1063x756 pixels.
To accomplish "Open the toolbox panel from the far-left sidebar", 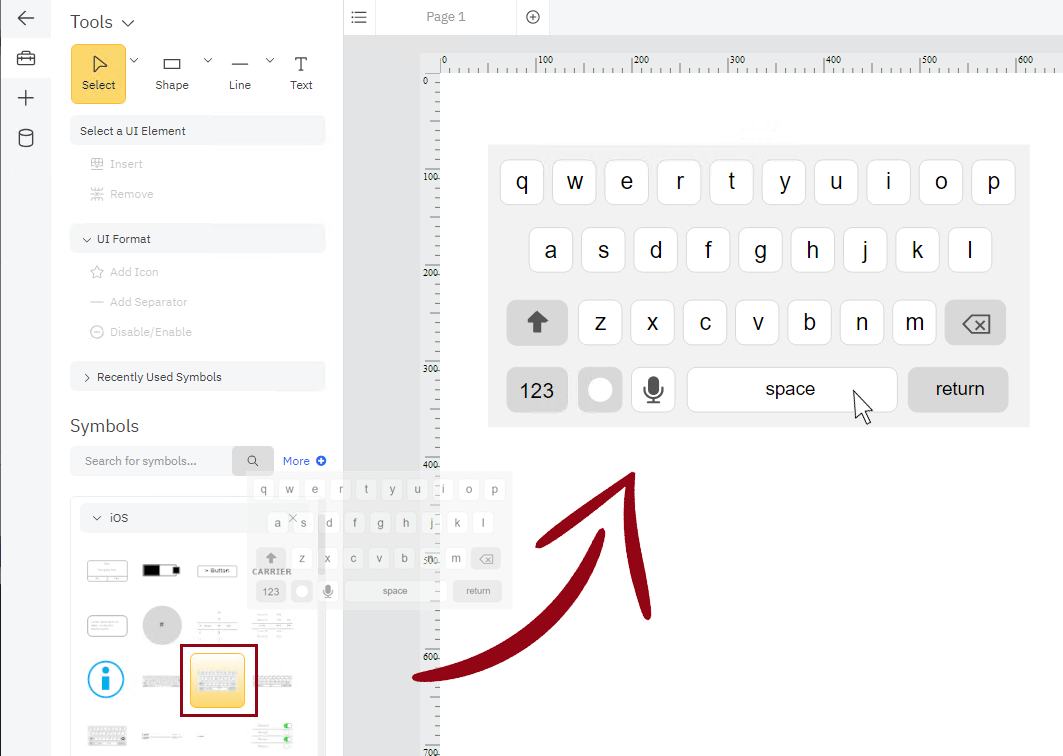I will tap(25, 57).
